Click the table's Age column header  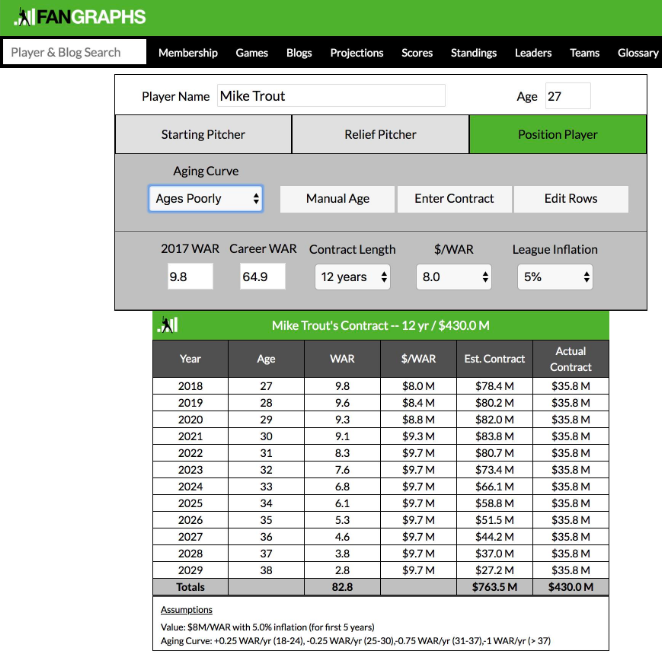(x=266, y=359)
